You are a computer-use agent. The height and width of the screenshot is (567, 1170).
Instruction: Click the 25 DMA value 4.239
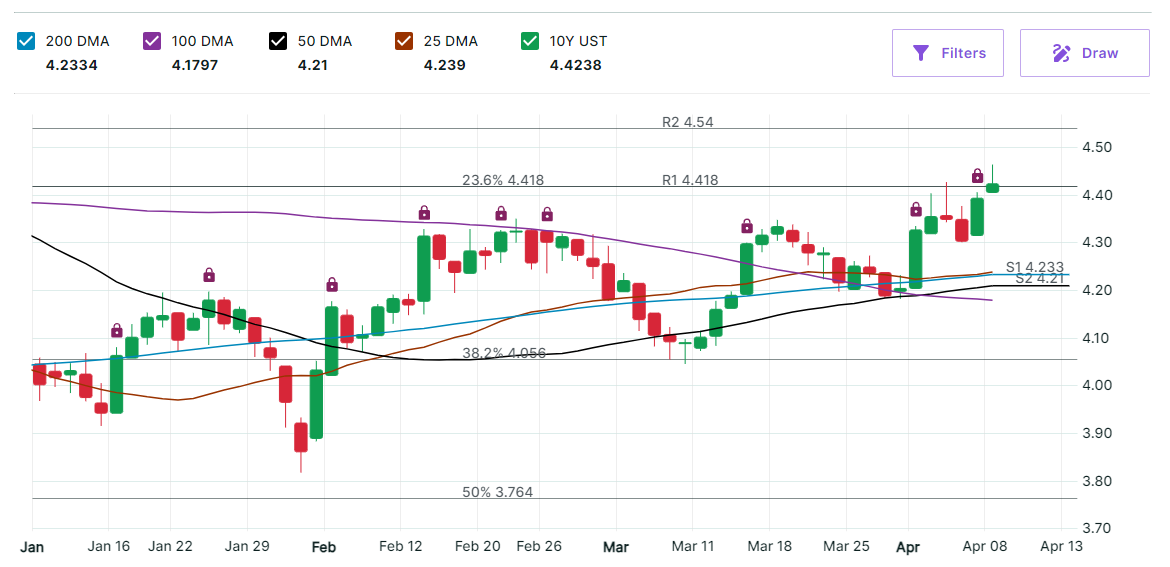point(445,65)
